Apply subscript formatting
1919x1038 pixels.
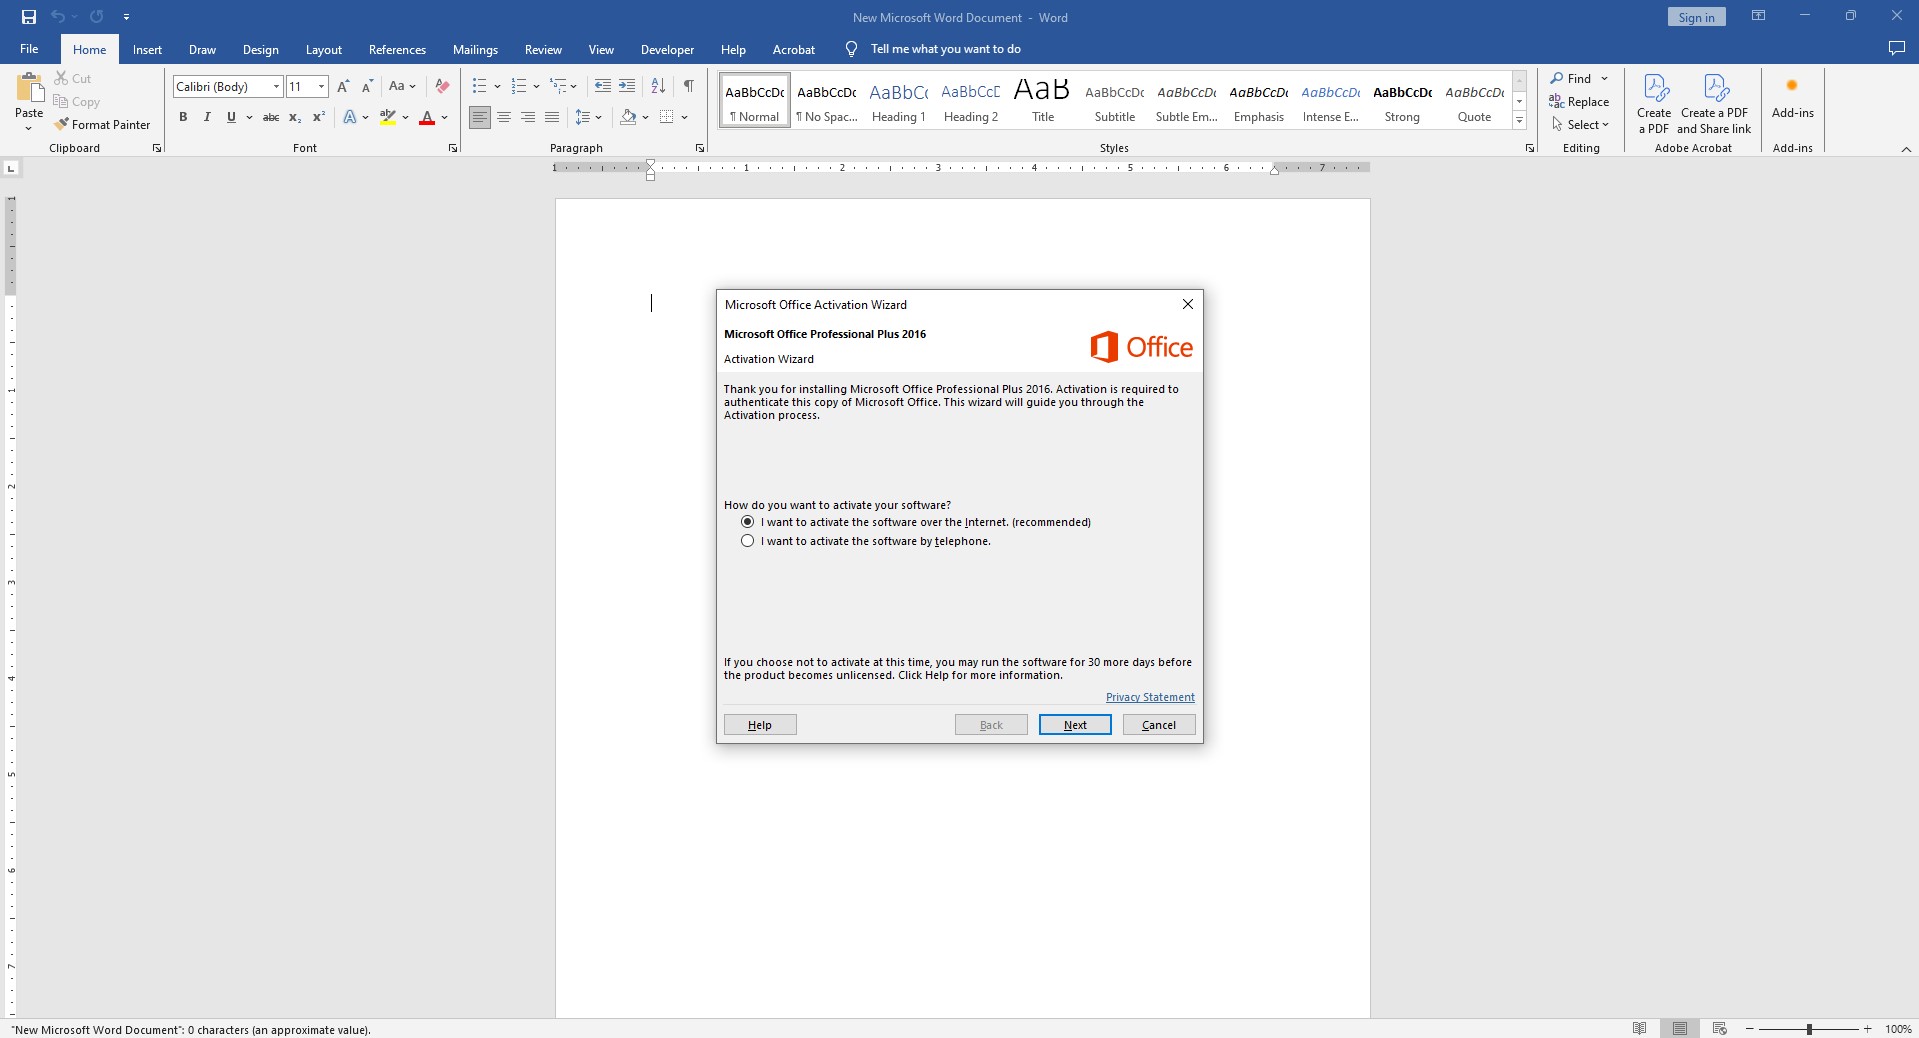[x=295, y=117]
